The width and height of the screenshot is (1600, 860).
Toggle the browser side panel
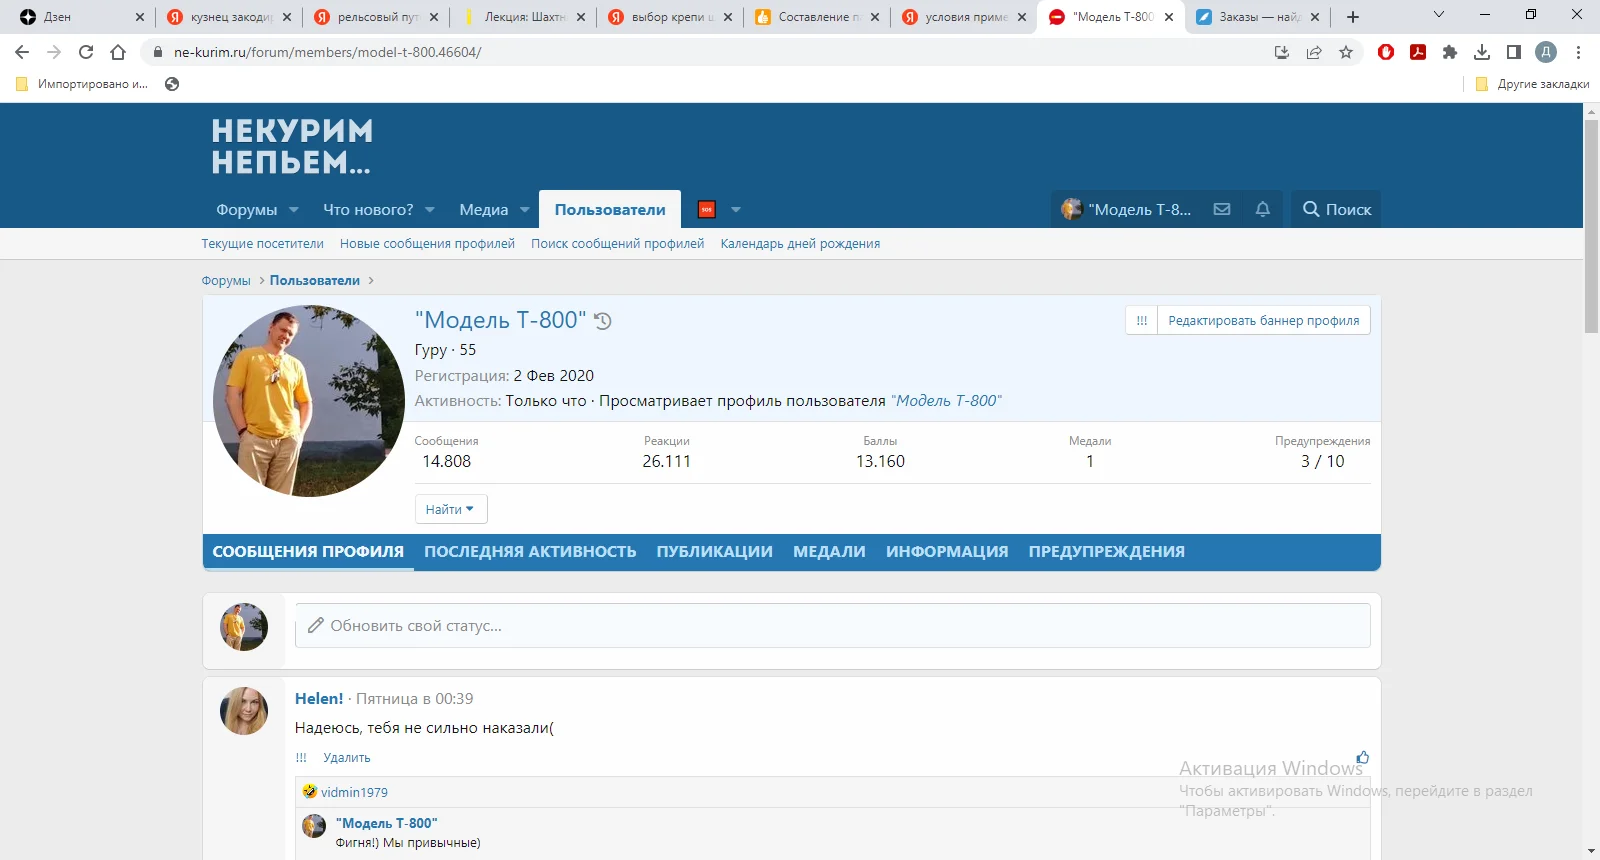[x=1514, y=52]
